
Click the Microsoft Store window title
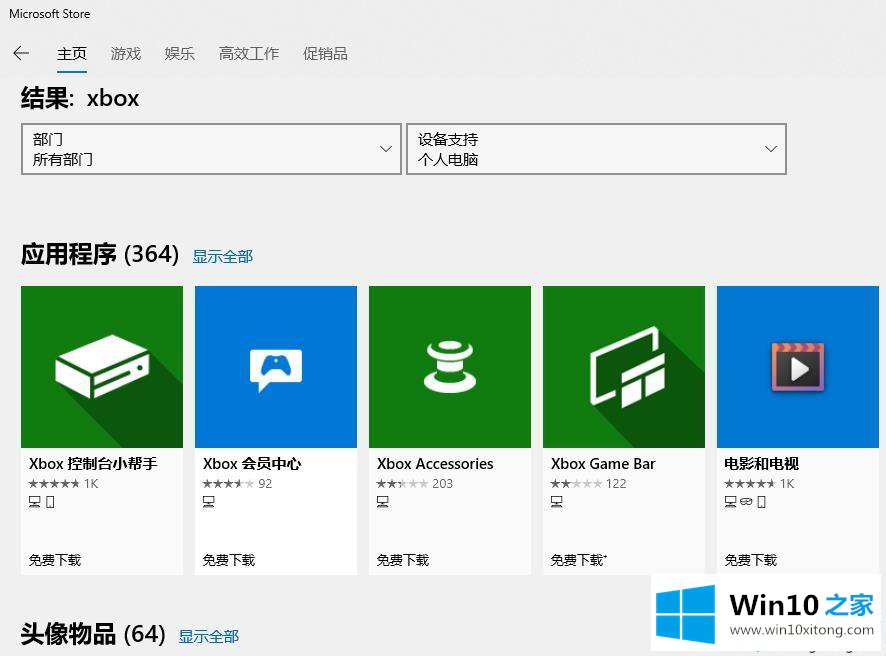(x=50, y=14)
